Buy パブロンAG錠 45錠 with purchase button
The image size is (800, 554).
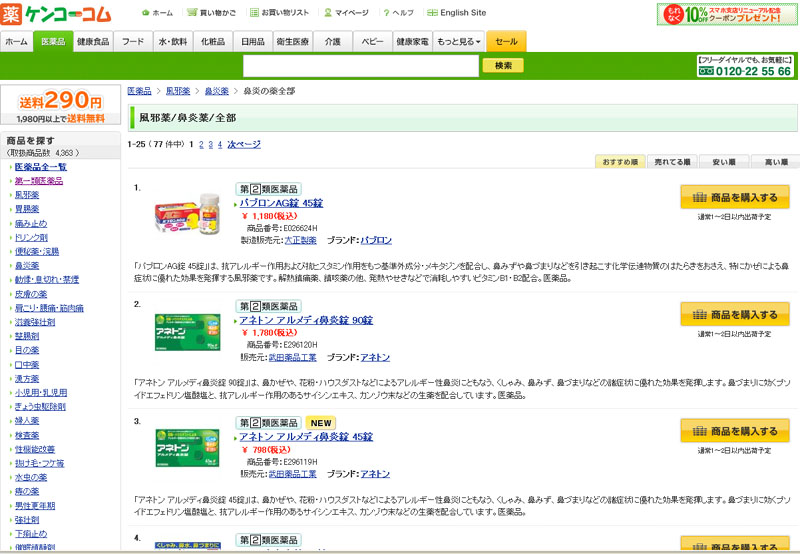point(735,197)
